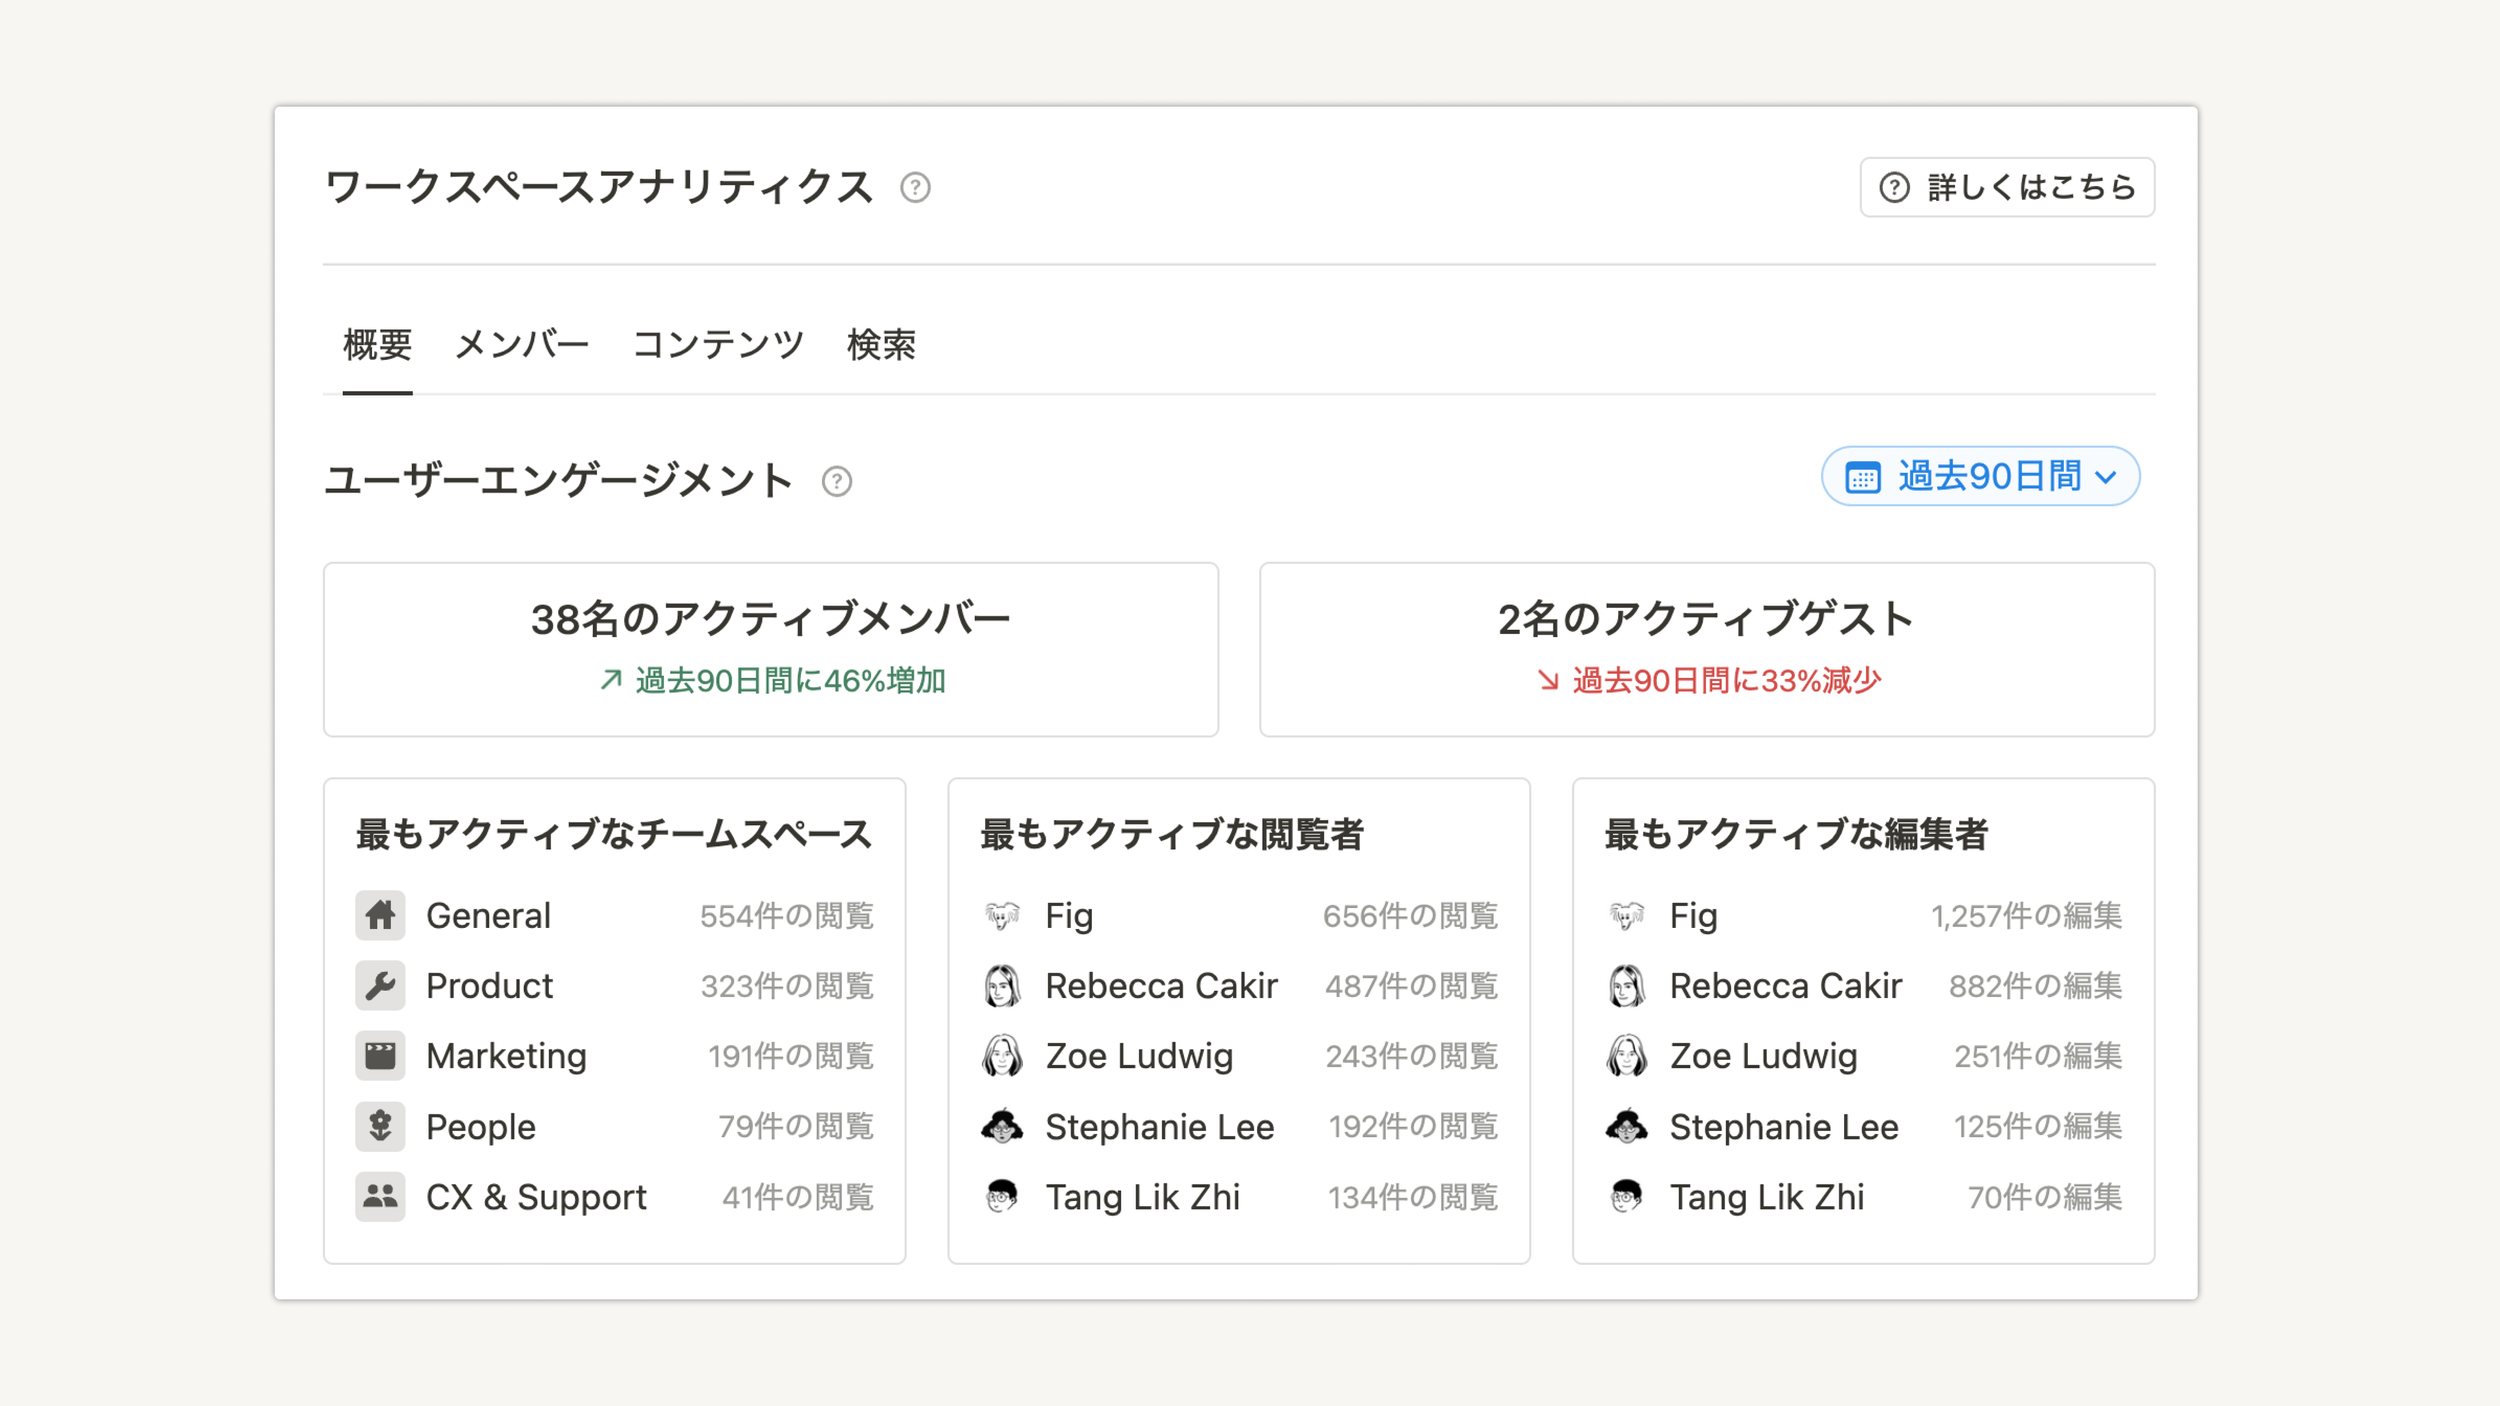Click the General teamspace home icon
Image resolution: width=2500 pixels, height=1406 pixels.
coord(380,915)
